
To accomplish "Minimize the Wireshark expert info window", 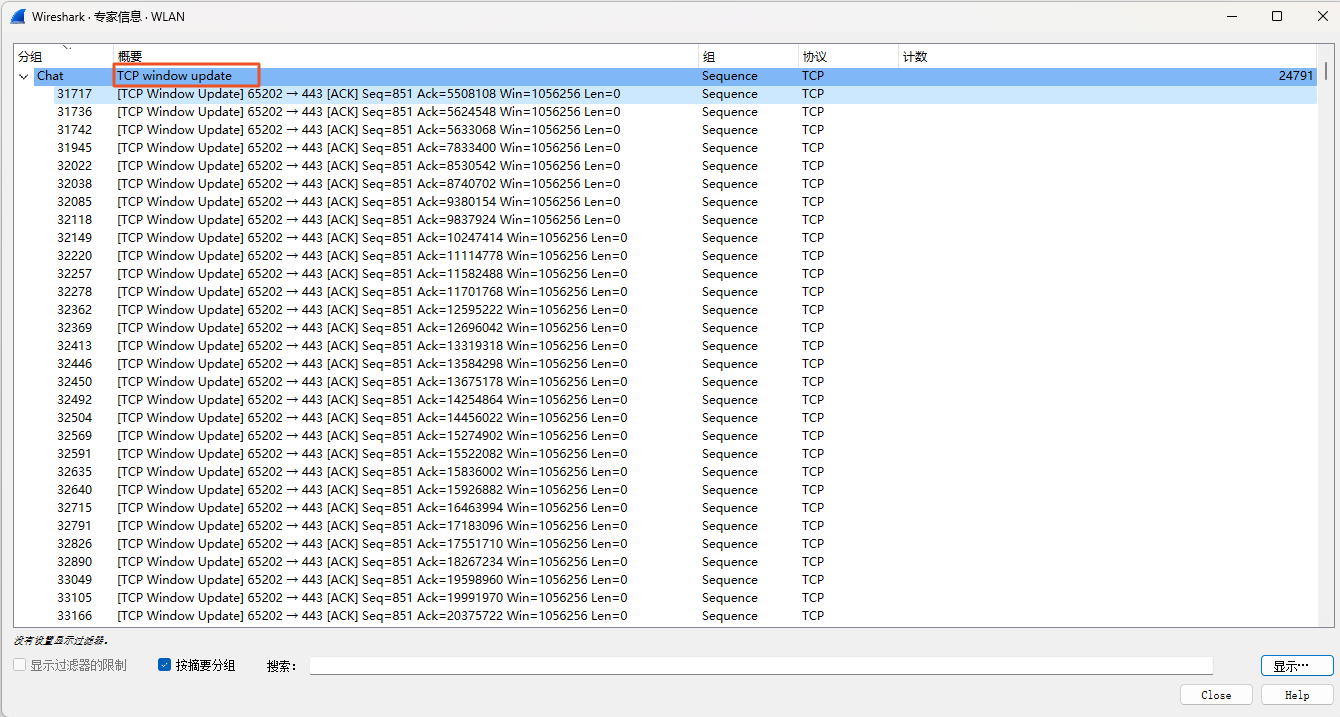I will tap(1232, 16).
